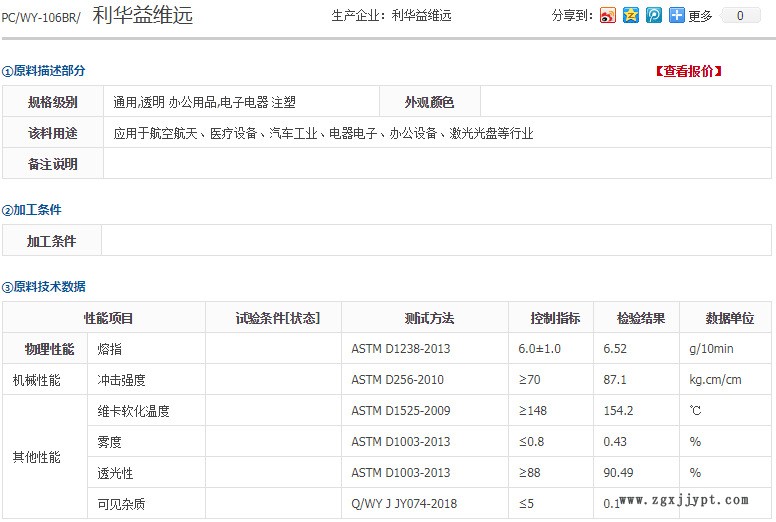This screenshot has width=776, height=522.
Task: Click the Tencent Weibo share icon
Action: click(654, 15)
